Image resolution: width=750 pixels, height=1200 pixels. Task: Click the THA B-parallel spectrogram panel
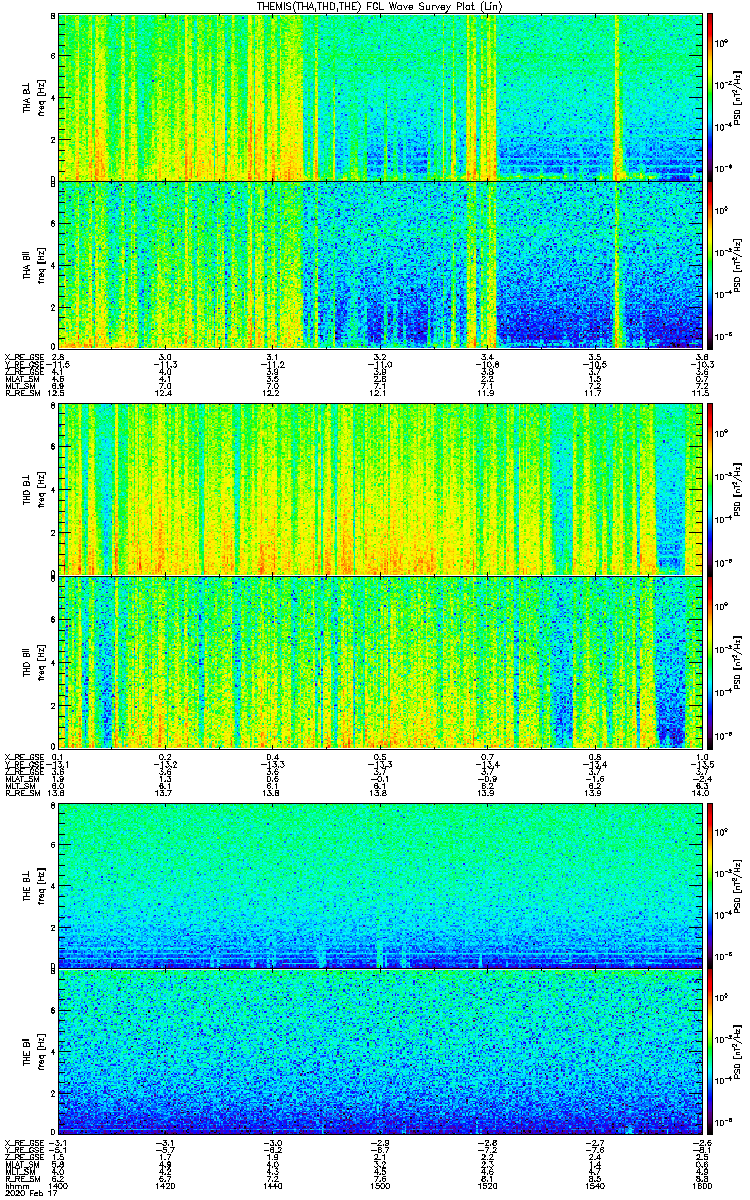(x=380, y=264)
